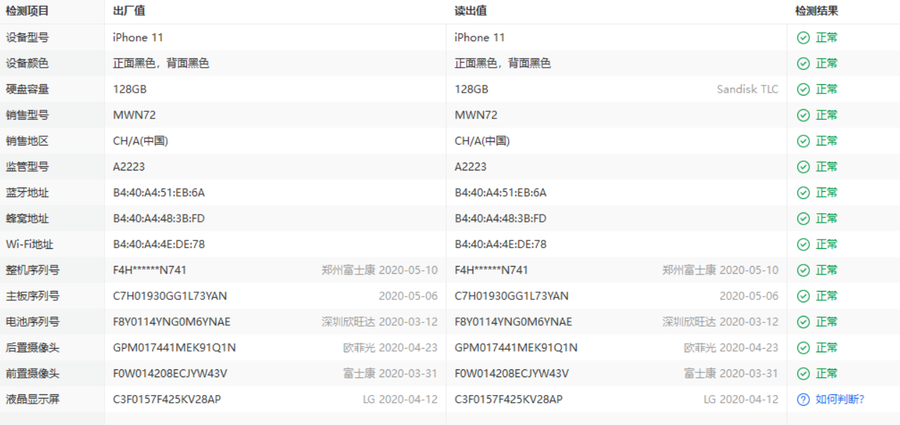Click factory value CH/A(中国)
Image resolution: width=900 pixels, height=425 pixels.
coord(140,141)
